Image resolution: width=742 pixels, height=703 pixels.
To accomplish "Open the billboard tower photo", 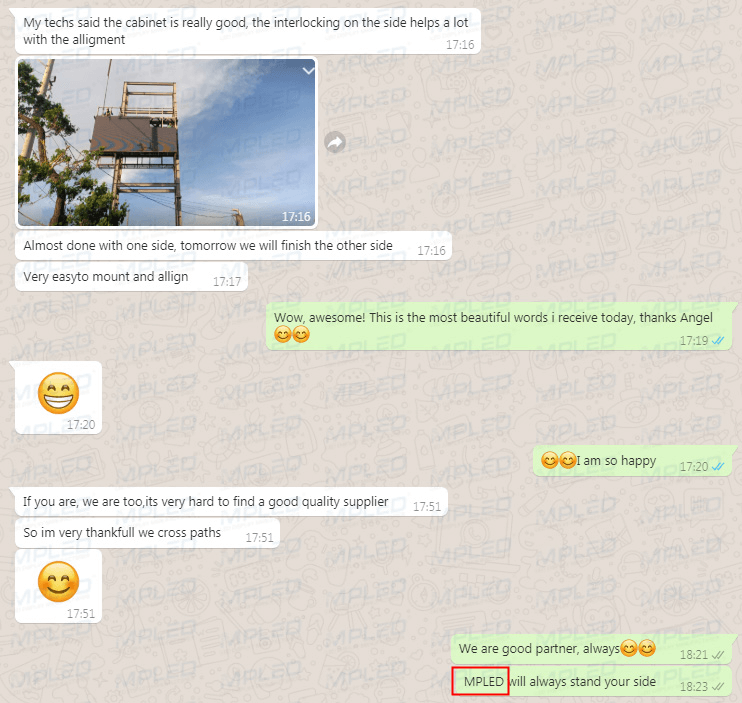I will 167,142.
